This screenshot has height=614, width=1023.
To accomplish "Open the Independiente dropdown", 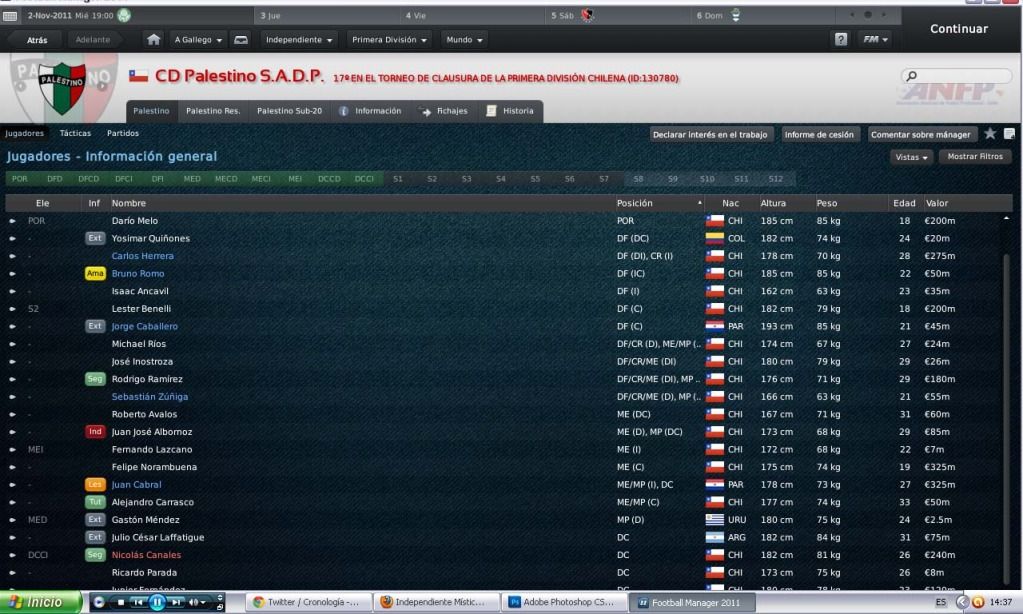I will (299, 40).
